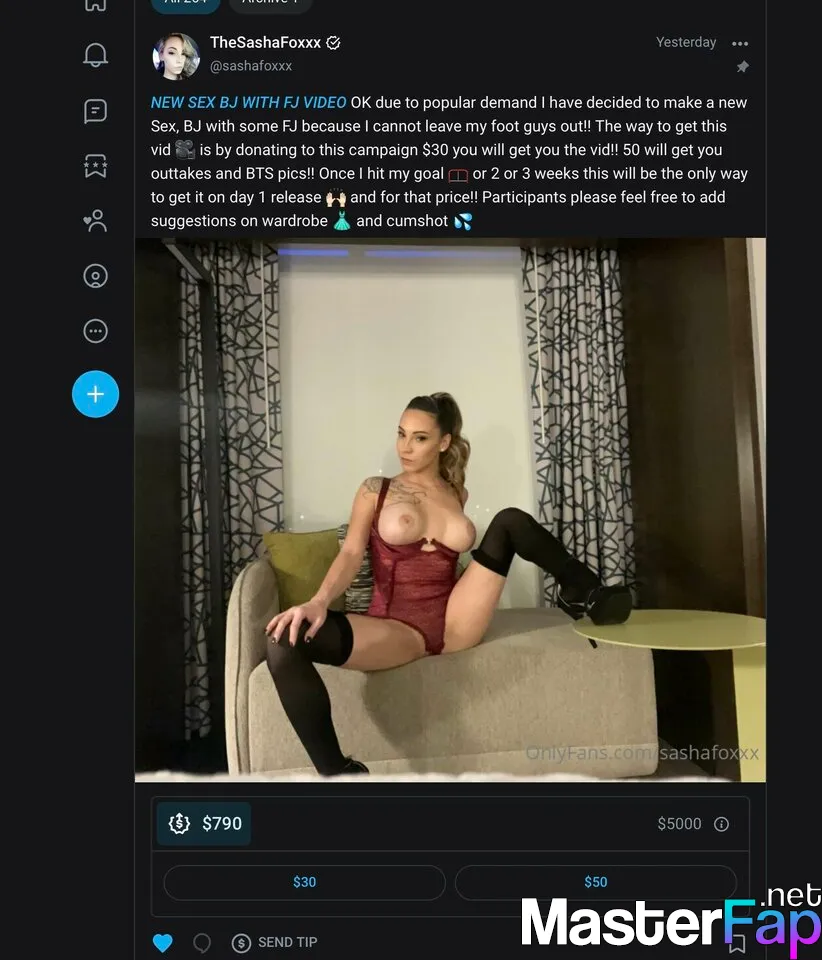This screenshot has height=960, width=822.
Task: Open the comment bubble under the post
Action: pyautogui.click(x=202, y=942)
